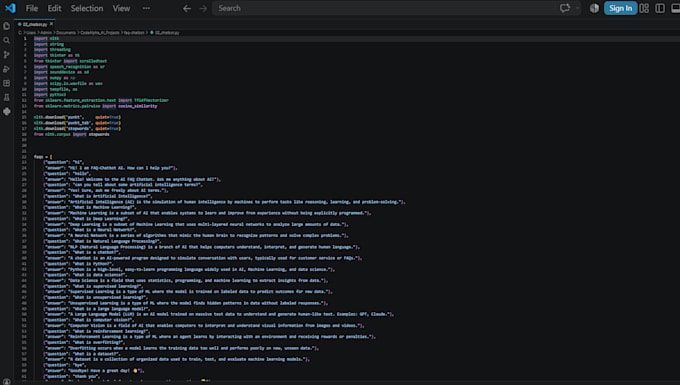Click the line "import speech_recognition as sr"

pyautogui.click(x=69, y=67)
